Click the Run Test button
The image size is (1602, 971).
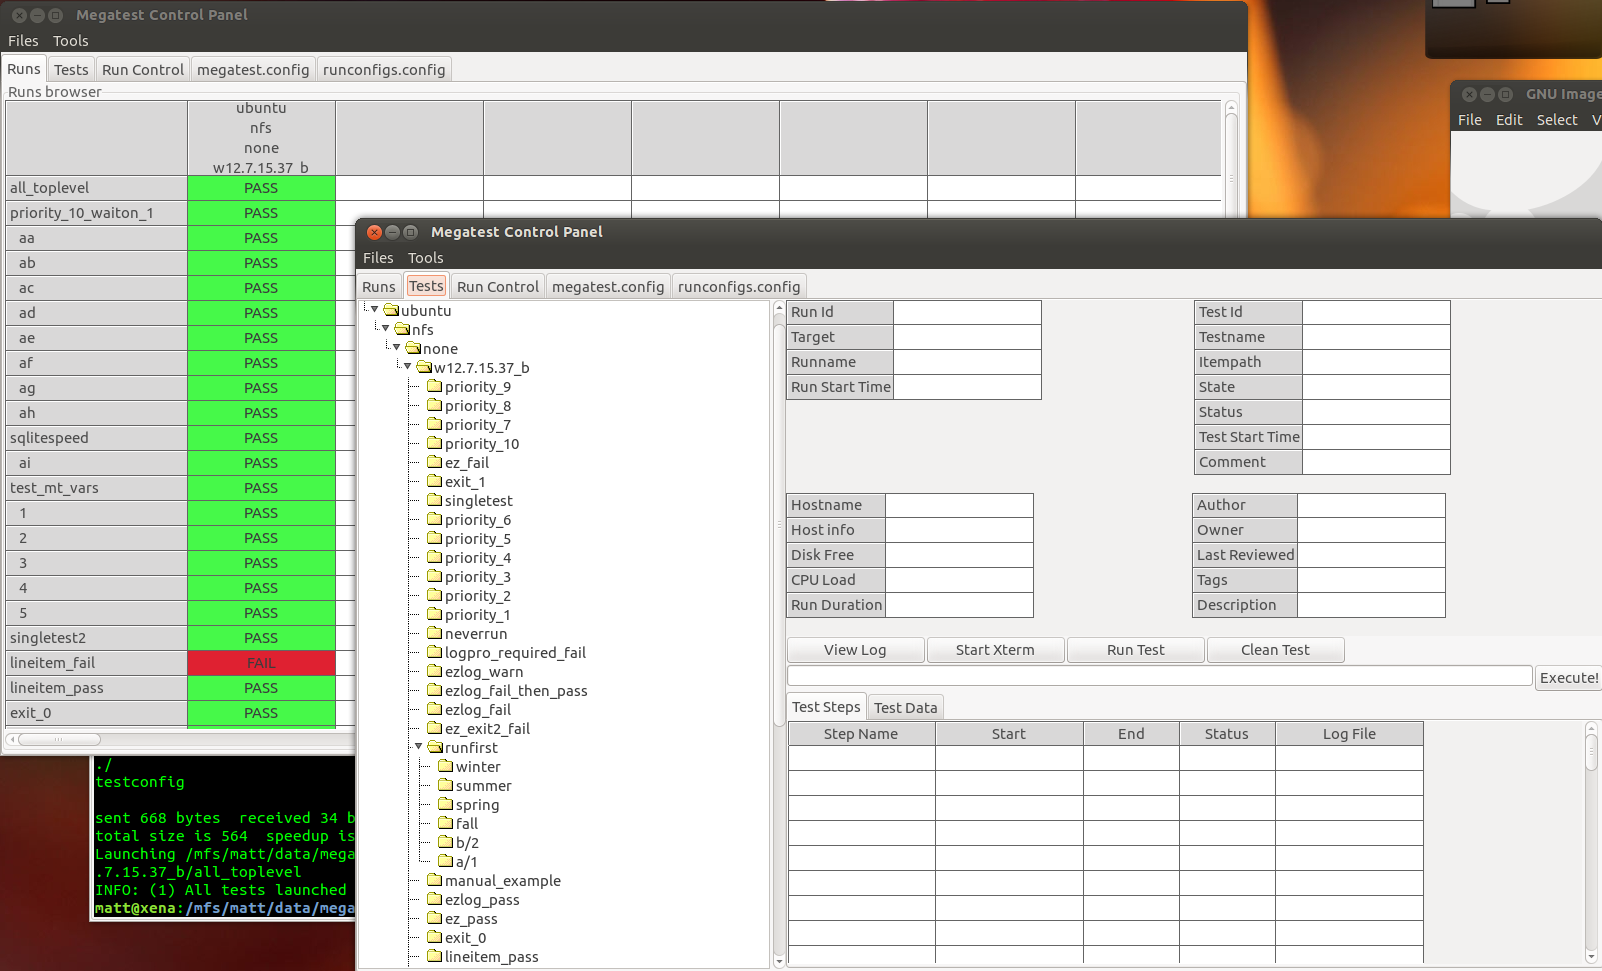[1135, 650]
